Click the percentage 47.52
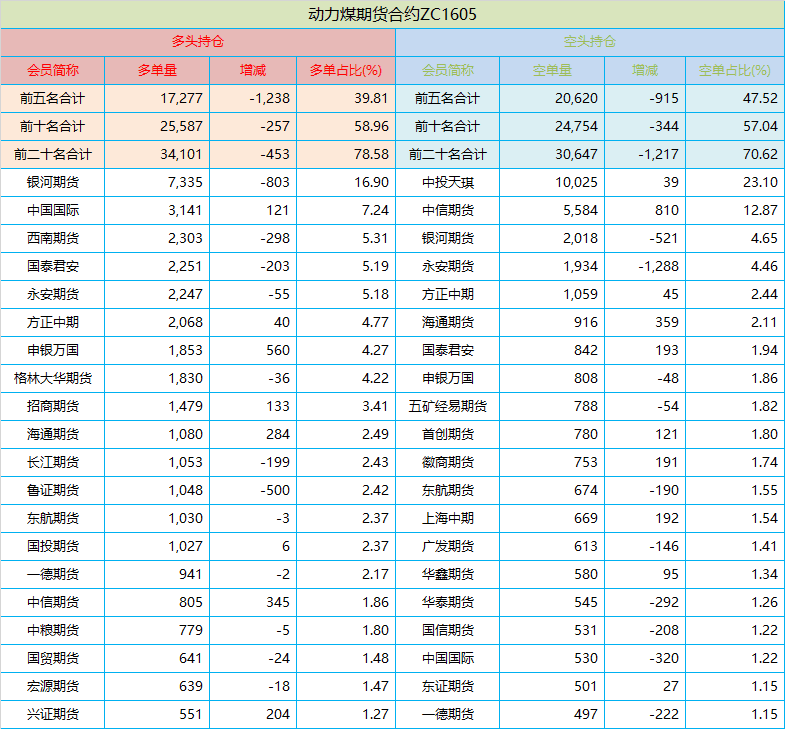 point(760,98)
